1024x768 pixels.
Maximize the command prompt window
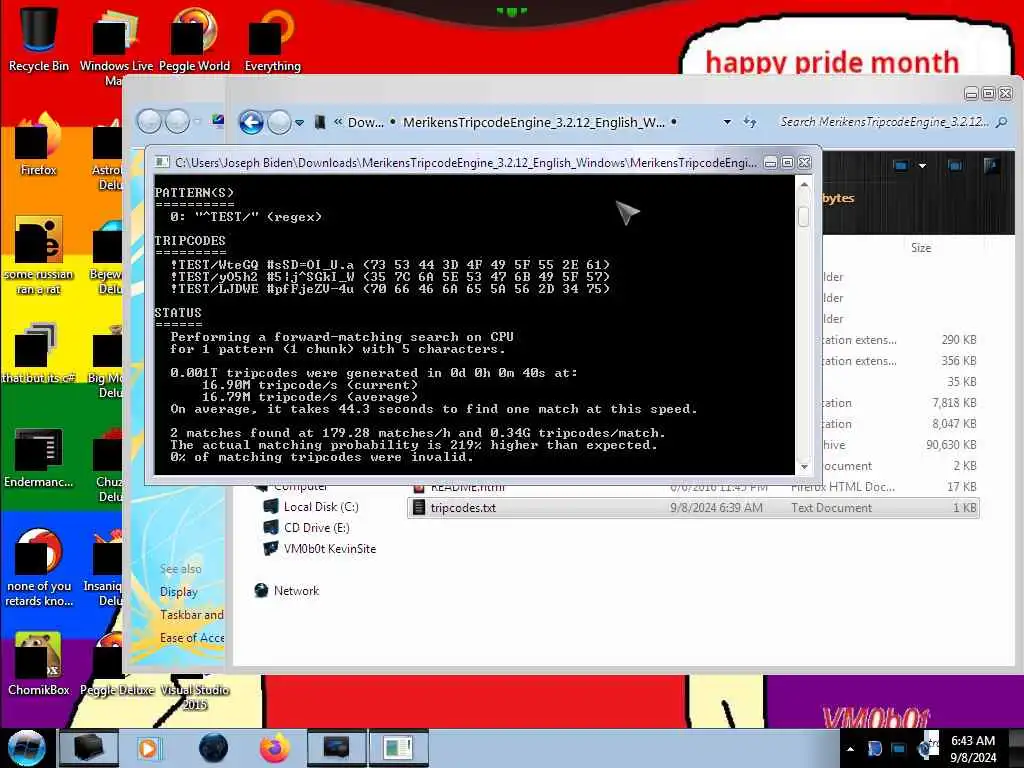point(788,163)
